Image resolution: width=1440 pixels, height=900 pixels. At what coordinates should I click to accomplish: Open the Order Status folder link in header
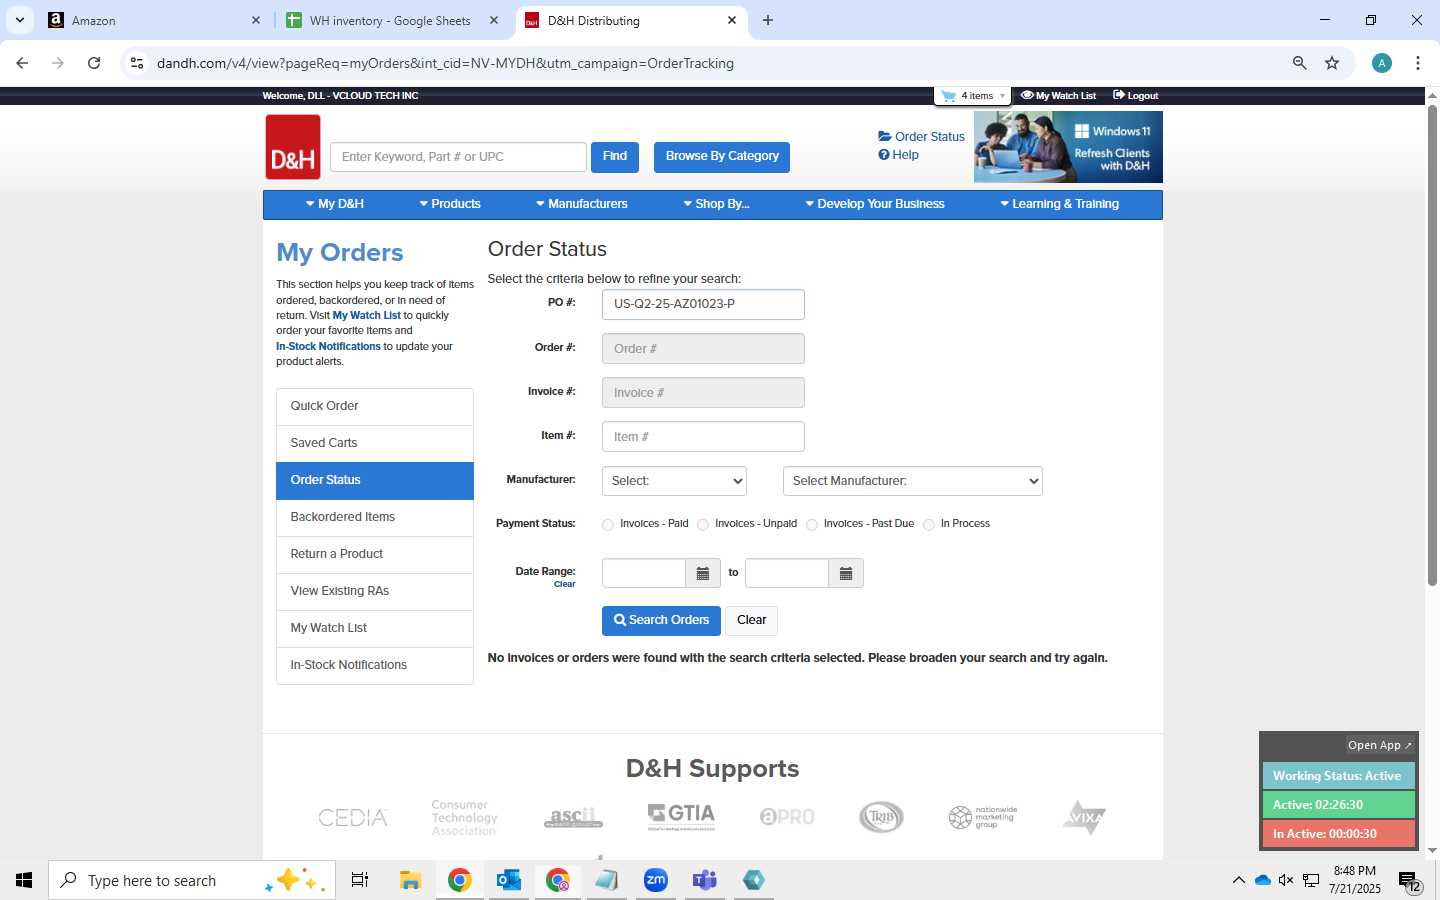pos(921,137)
